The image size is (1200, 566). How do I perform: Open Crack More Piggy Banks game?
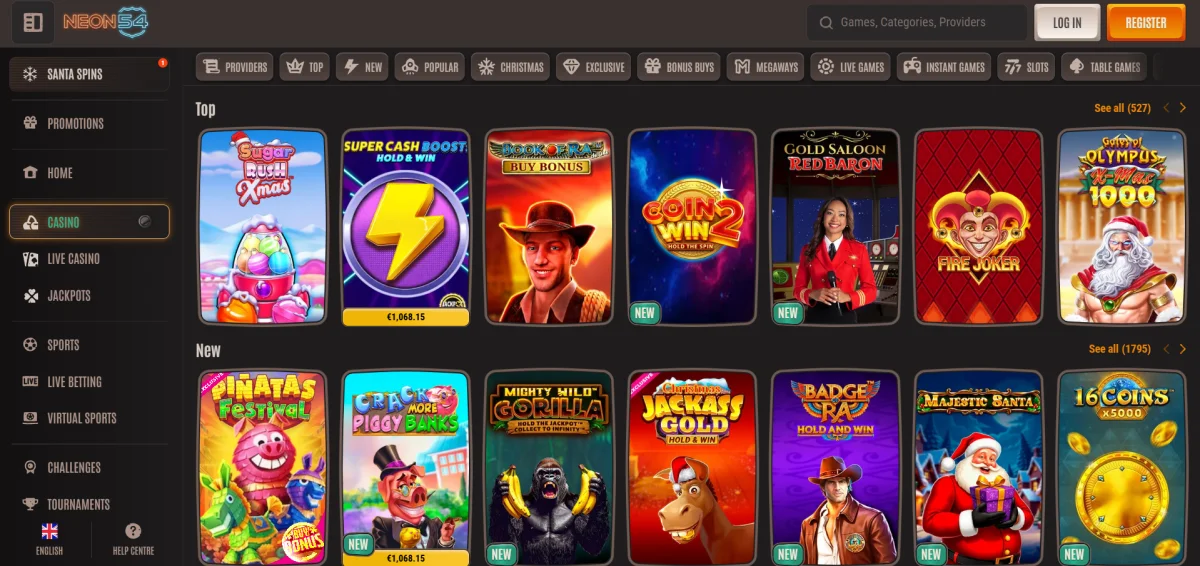pyautogui.click(x=406, y=468)
